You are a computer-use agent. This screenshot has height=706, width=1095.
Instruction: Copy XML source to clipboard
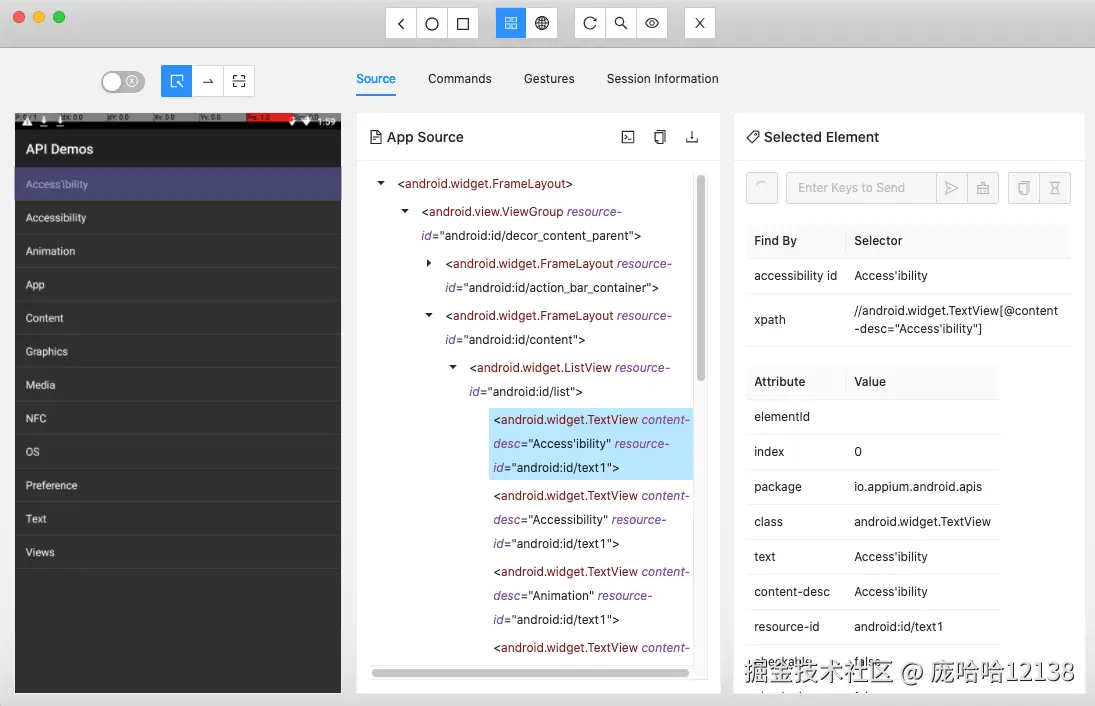pyautogui.click(x=660, y=137)
